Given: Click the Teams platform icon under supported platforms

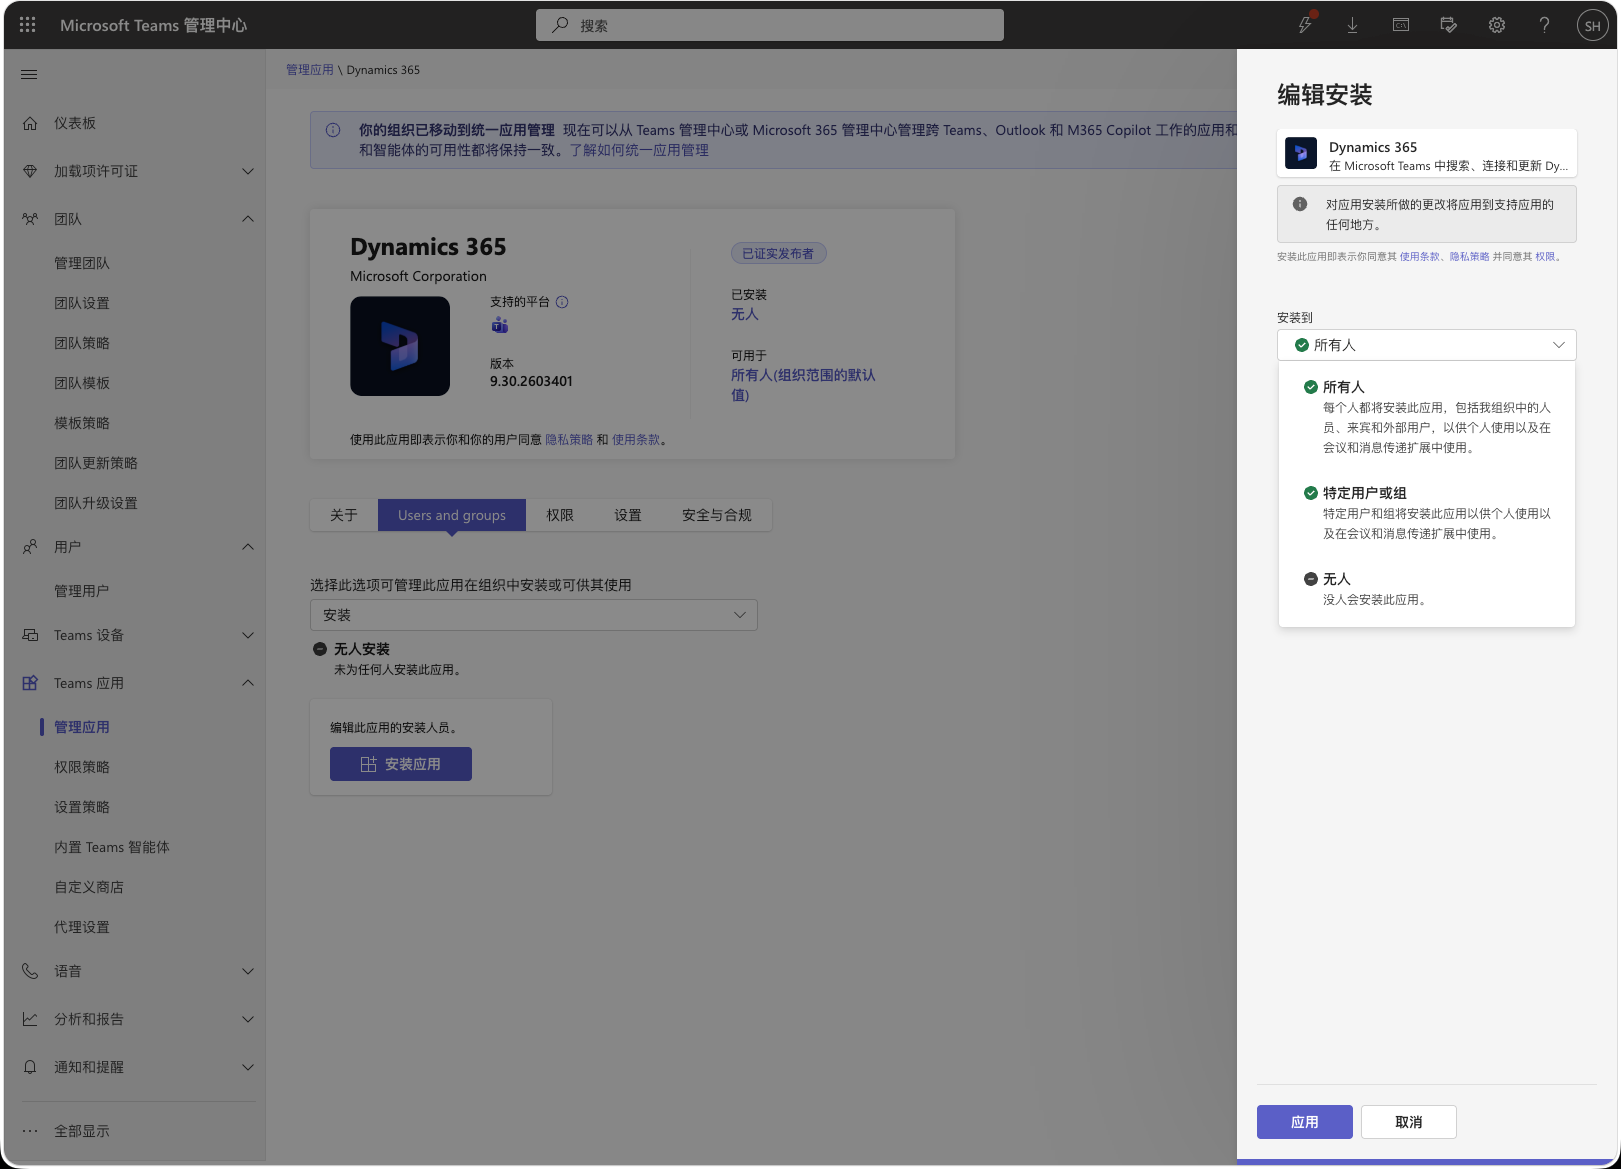Looking at the screenshot, I should pos(500,325).
